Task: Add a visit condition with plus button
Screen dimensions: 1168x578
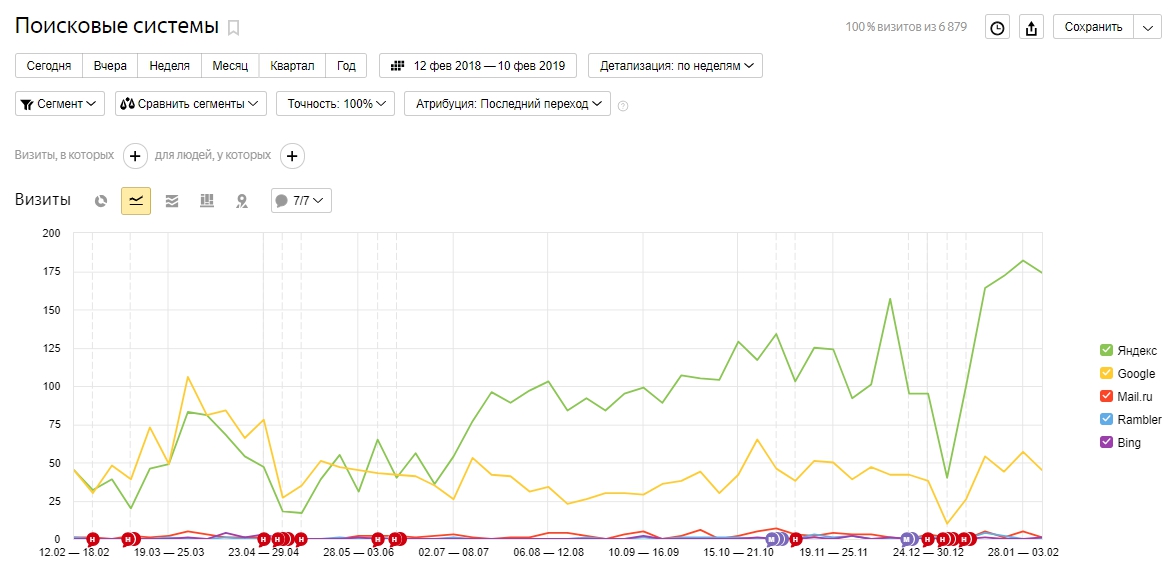Action: [x=135, y=156]
